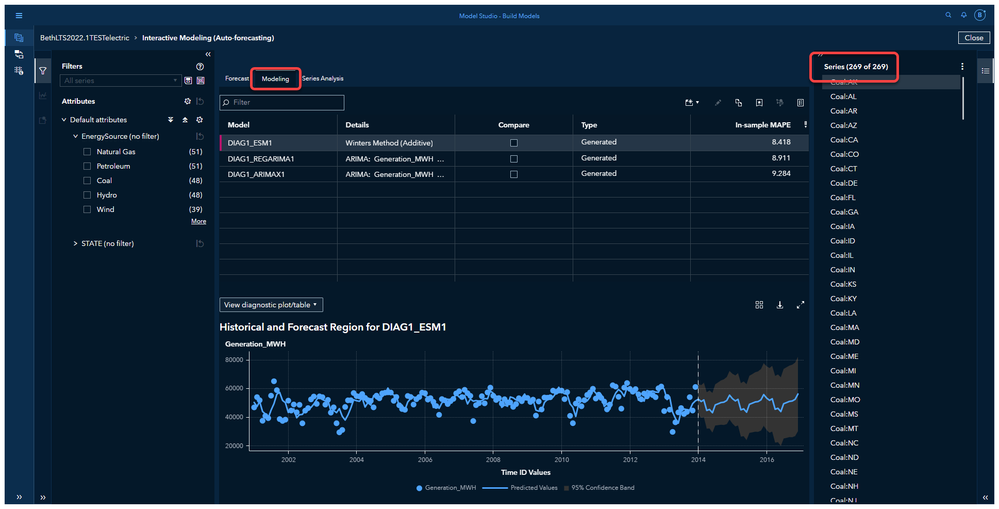Download the forecast plot

click(x=780, y=305)
